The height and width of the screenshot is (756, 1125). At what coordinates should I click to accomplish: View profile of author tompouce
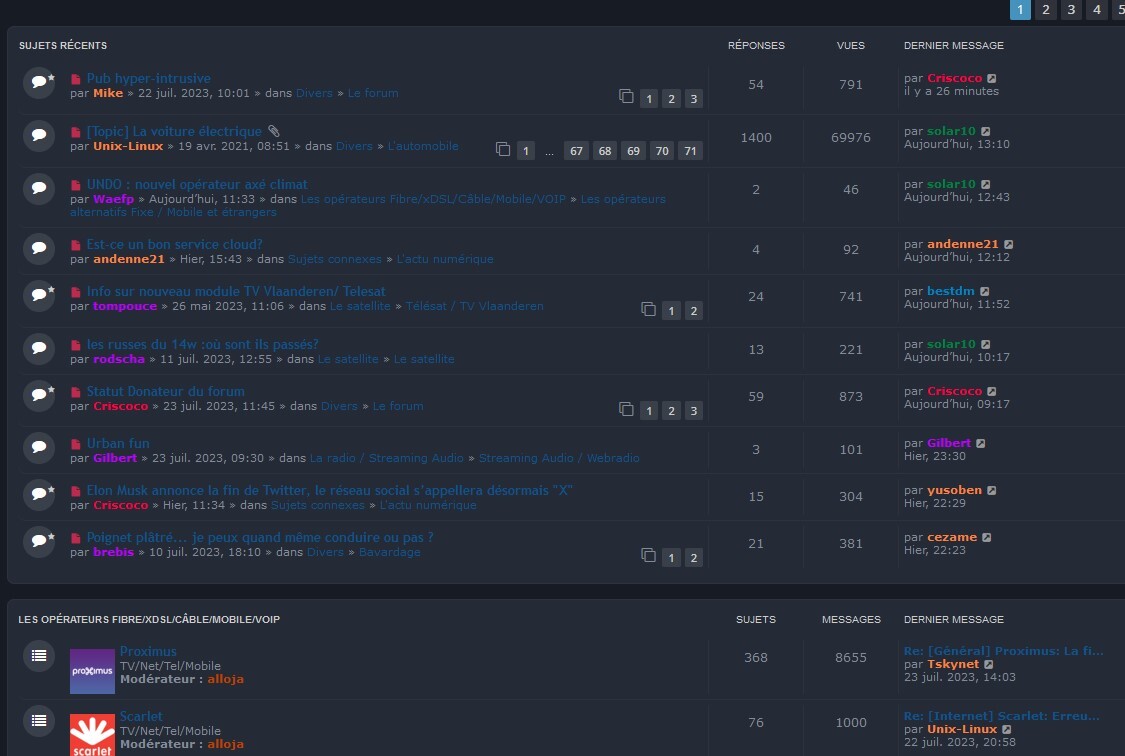(125, 306)
